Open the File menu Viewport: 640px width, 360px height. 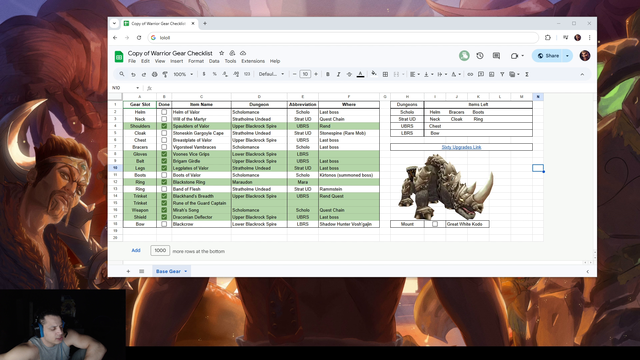pyautogui.click(x=132, y=61)
